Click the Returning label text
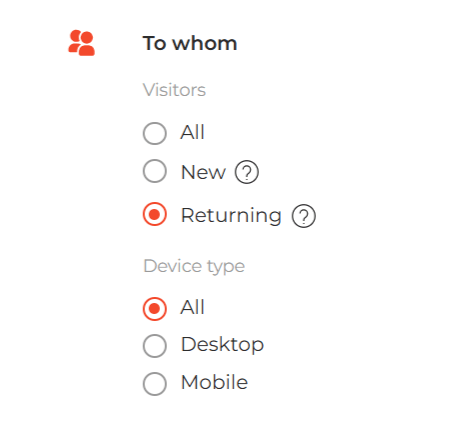The image size is (471, 438). [x=231, y=216]
